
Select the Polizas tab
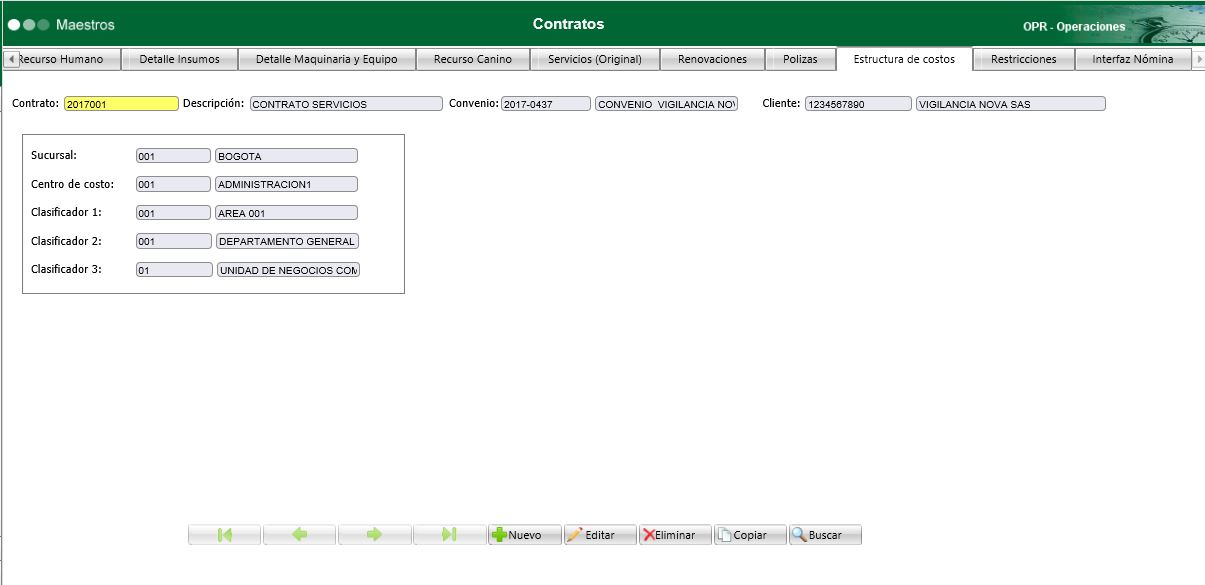coord(801,59)
